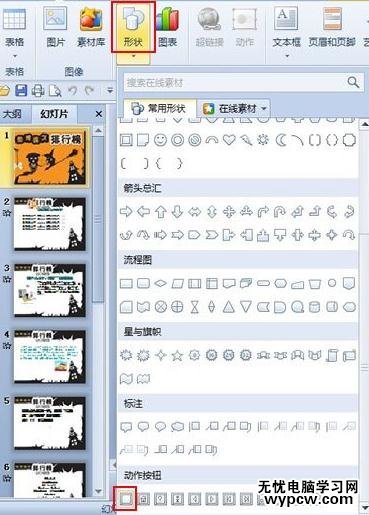Choose the flowchart decision diamond shape
369x515 pixels.
(x=160, y=284)
